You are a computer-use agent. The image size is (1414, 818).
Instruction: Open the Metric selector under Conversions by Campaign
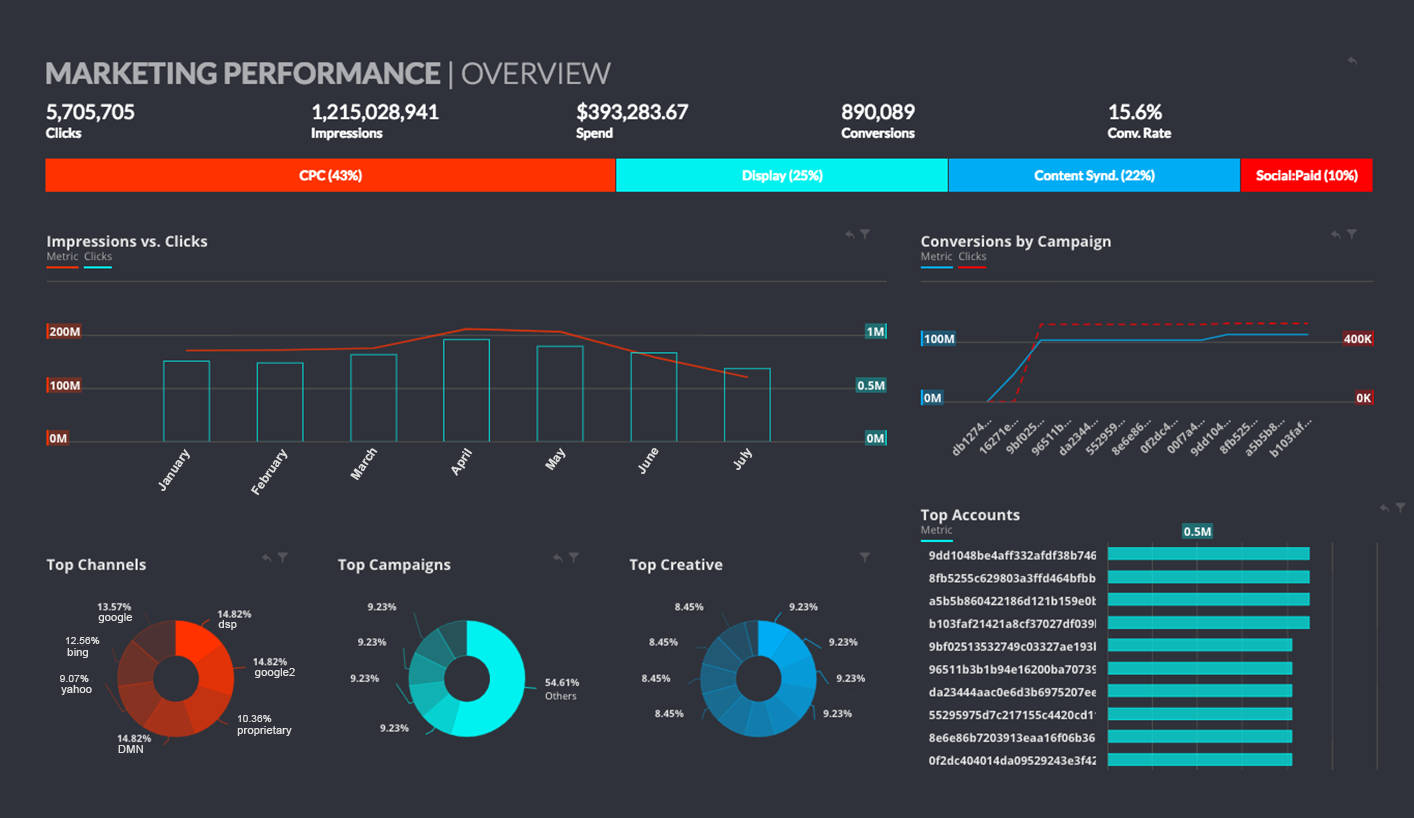(x=936, y=256)
